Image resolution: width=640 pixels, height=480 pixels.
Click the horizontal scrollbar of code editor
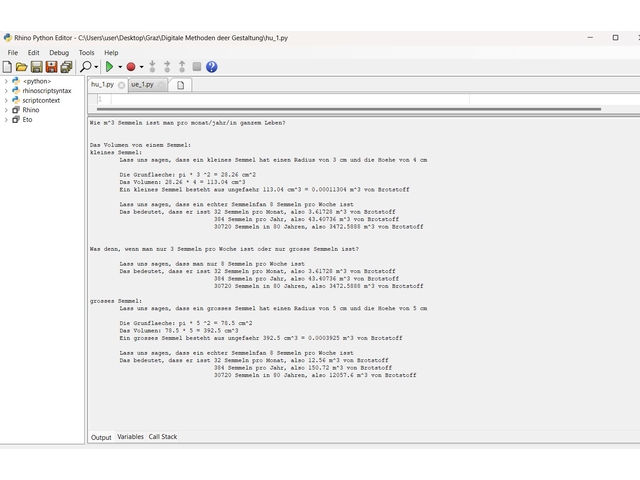[x=349, y=109]
